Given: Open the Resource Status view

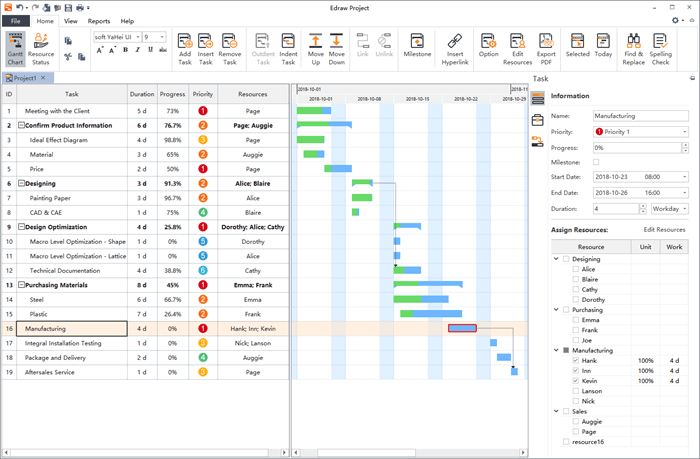Looking at the screenshot, I should [41, 49].
